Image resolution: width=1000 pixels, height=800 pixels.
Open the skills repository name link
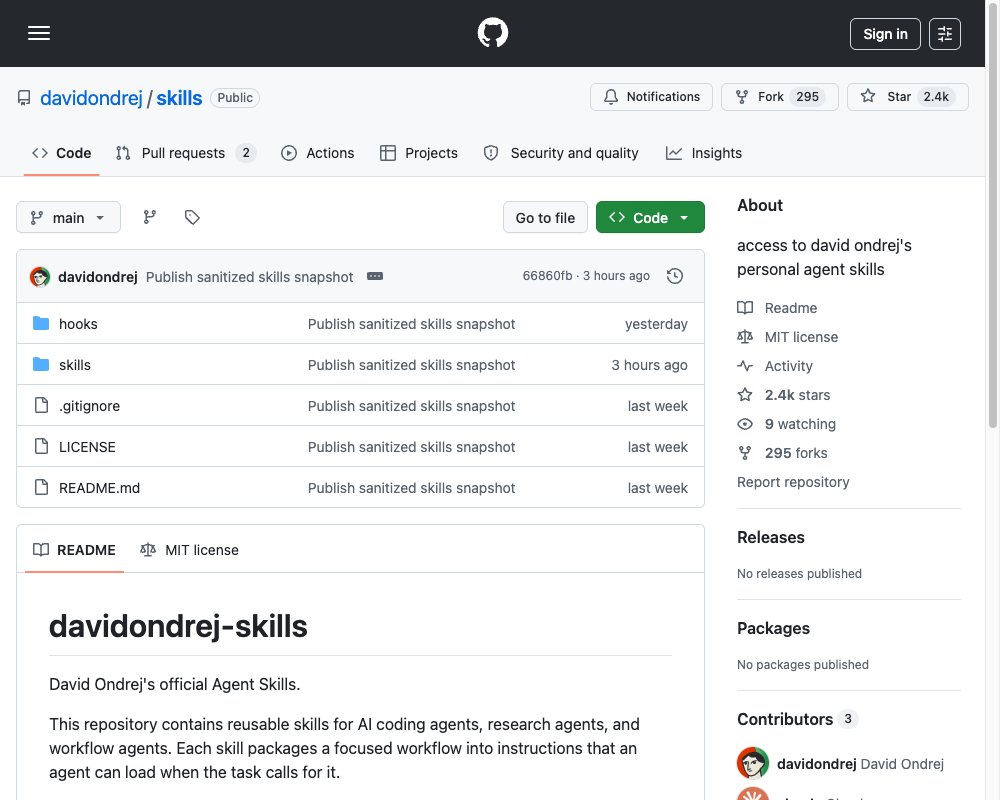tap(179, 98)
